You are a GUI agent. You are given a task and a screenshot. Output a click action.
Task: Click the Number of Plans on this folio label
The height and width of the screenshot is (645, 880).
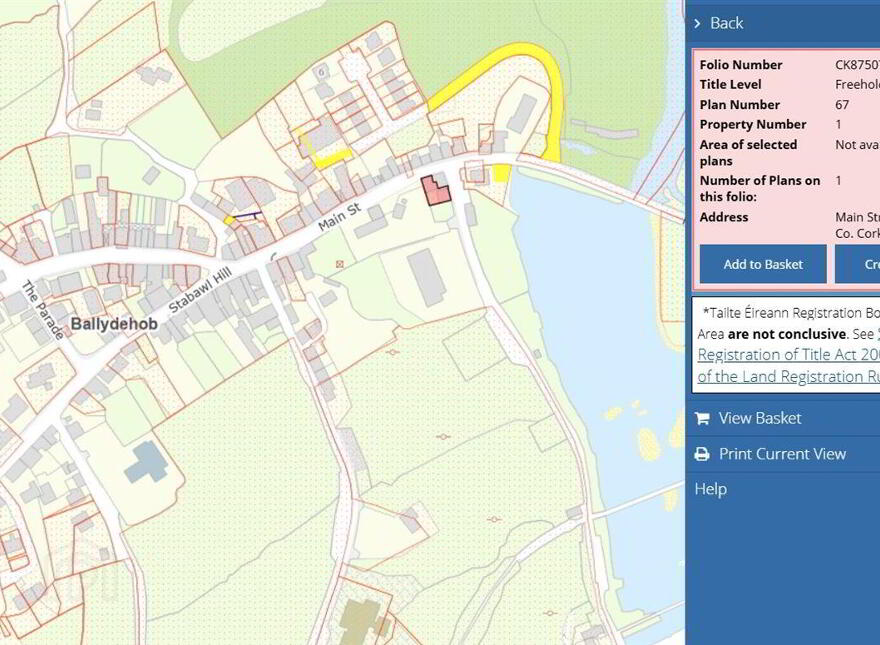point(760,189)
